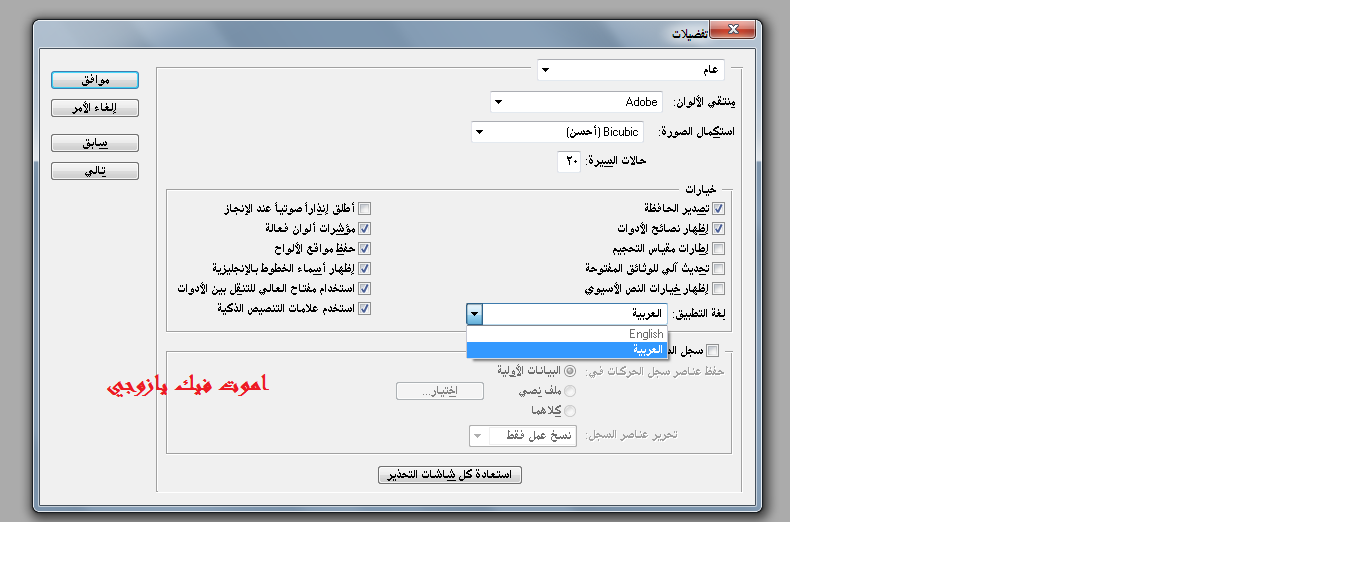Choose العربية in the open language list
Viewport: 1350px width, 568px height.
[567, 350]
